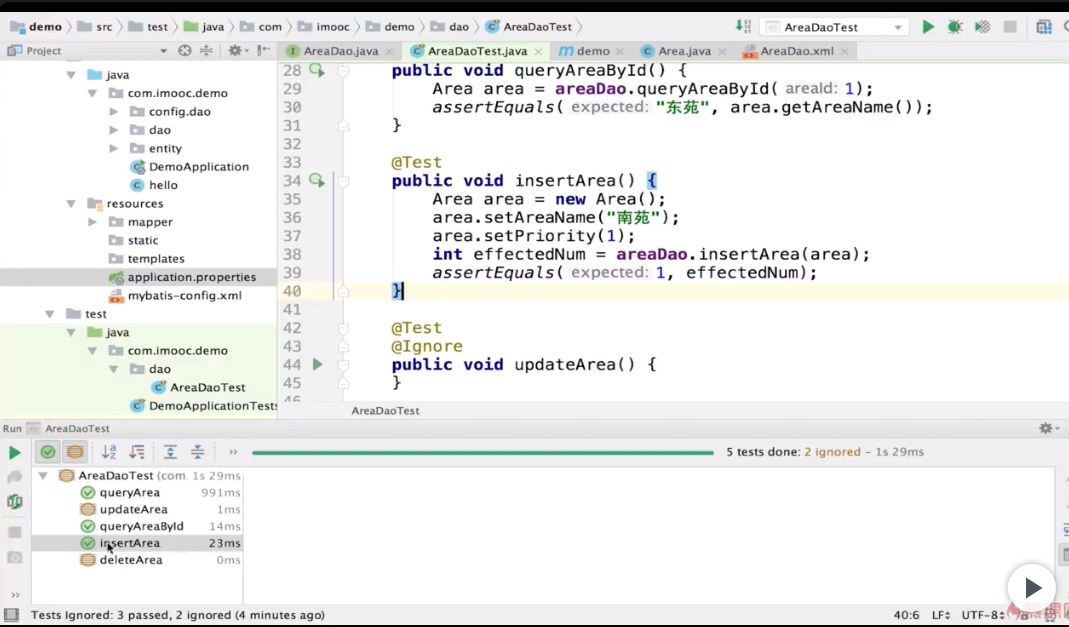Click the dump threads camera icon
Viewport: 1069px width, 627px height.
click(x=14, y=557)
